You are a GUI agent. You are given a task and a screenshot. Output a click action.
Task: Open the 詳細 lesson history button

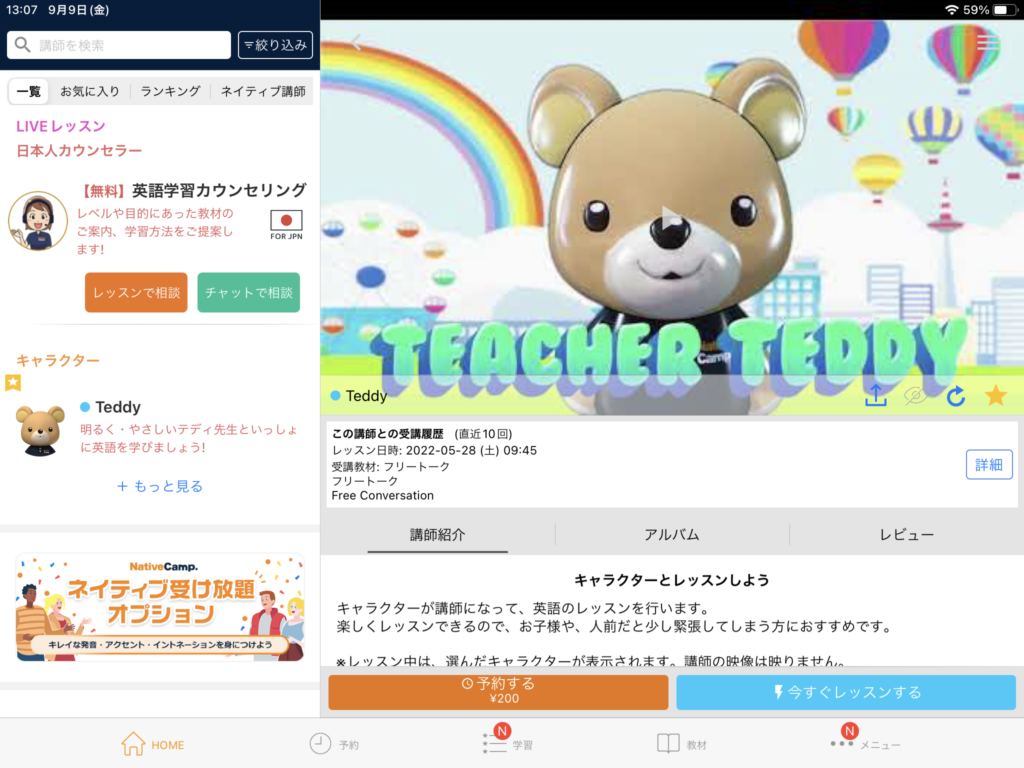(x=989, y=464)
